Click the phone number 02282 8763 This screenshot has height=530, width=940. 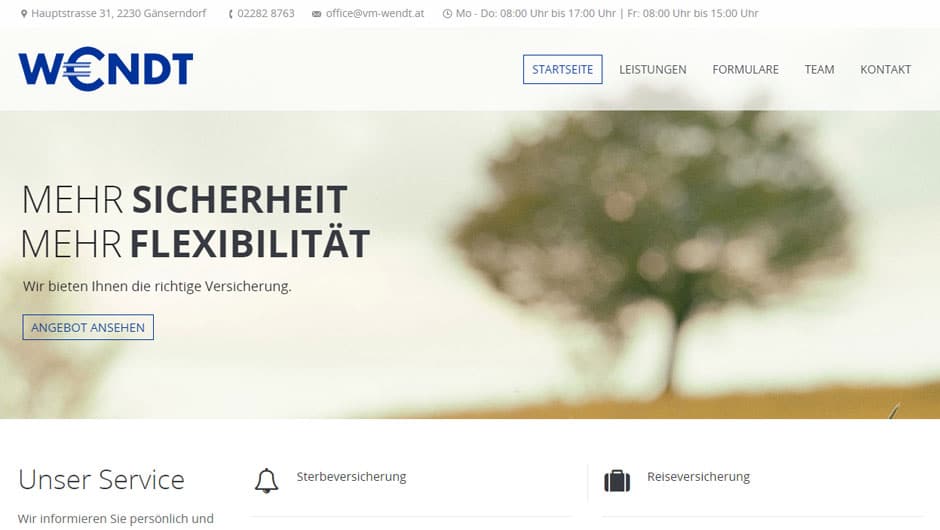(266, 13)
